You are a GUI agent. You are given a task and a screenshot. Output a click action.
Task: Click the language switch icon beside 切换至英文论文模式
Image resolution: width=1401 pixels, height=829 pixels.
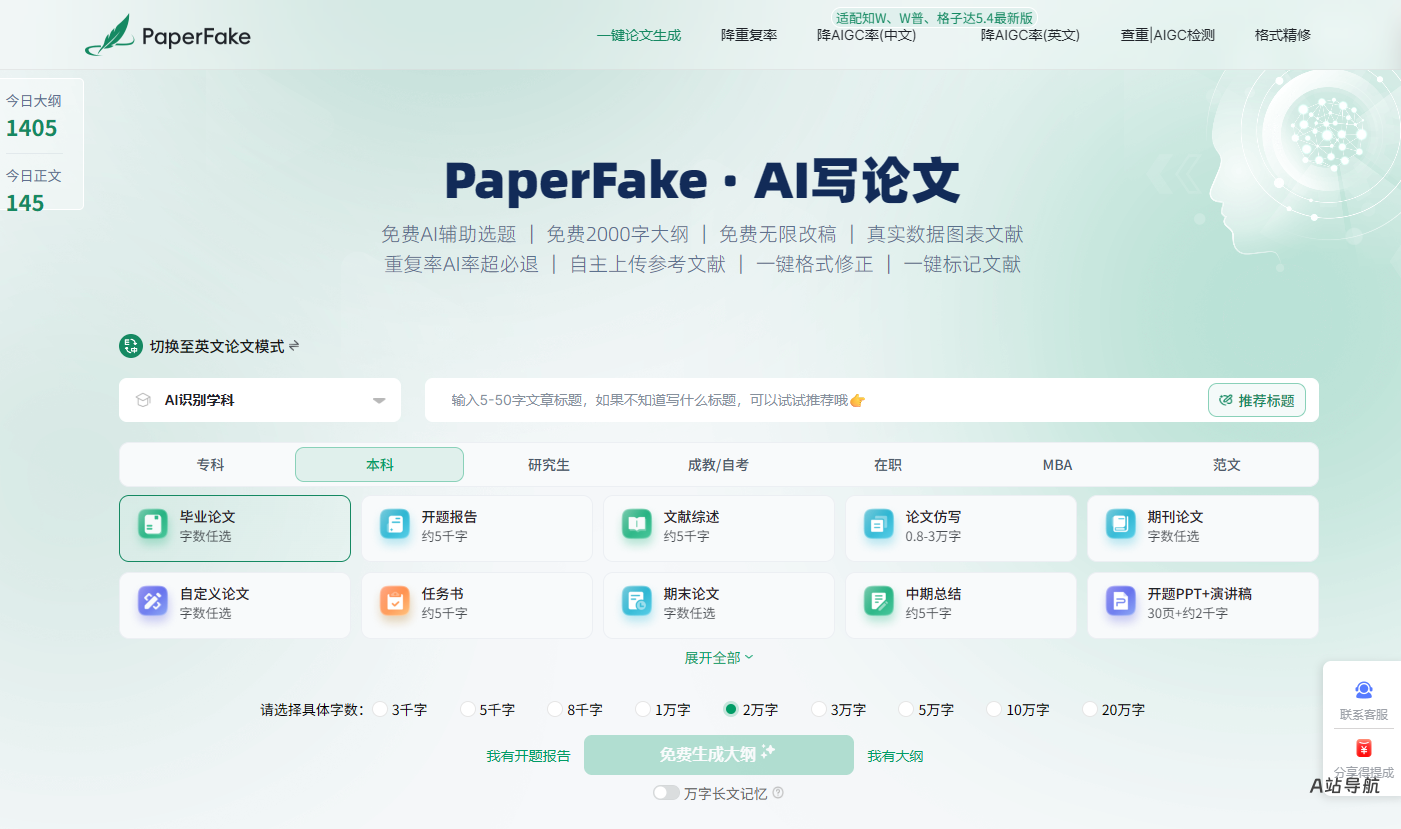(131, 346)
